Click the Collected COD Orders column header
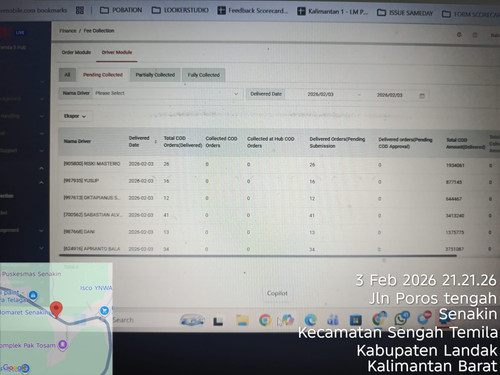 click(x=221, y=142)
